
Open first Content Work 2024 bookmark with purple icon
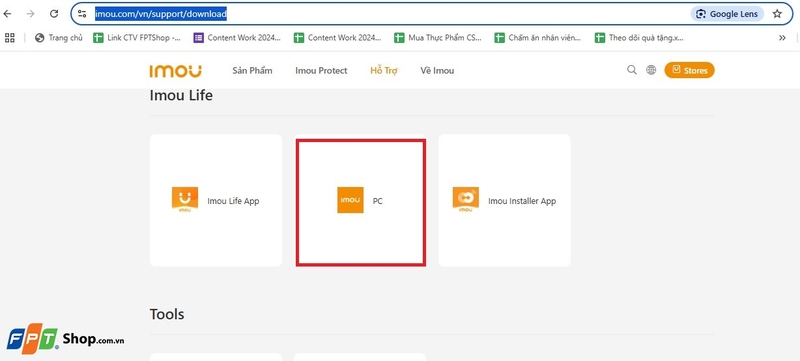tap(237, 38)
